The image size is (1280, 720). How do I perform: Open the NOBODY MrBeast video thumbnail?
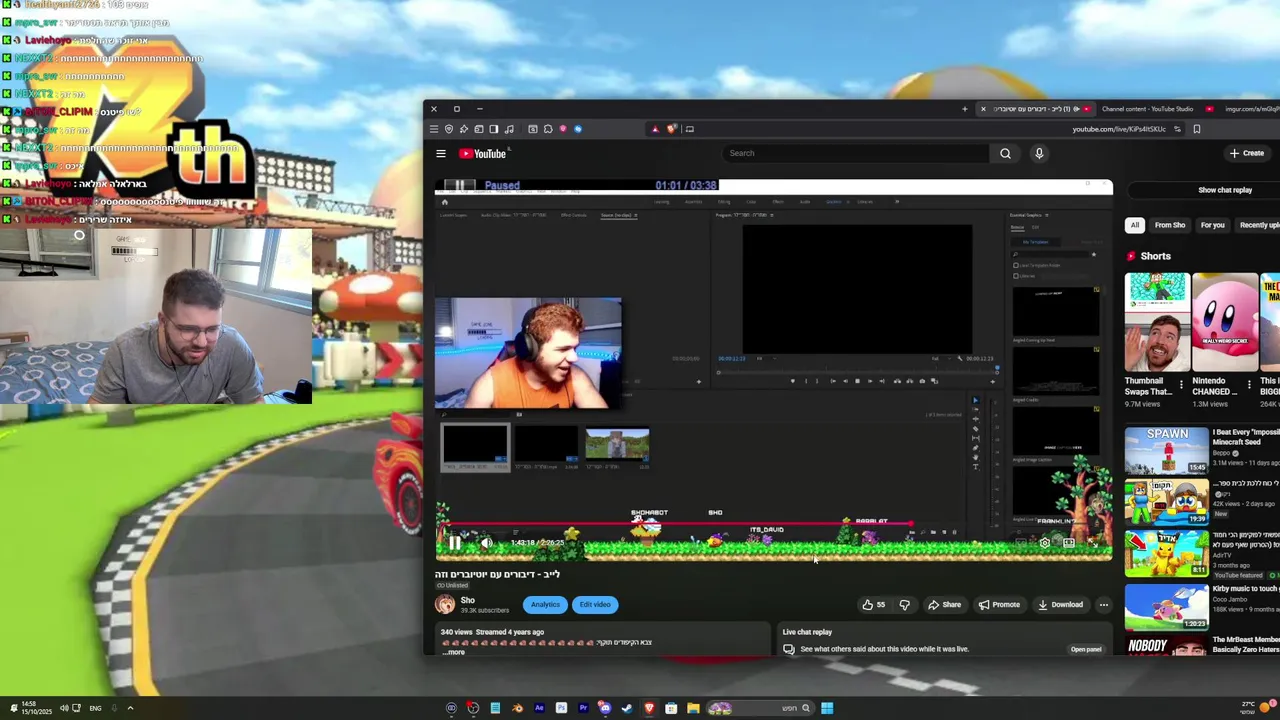[1166, 646]
